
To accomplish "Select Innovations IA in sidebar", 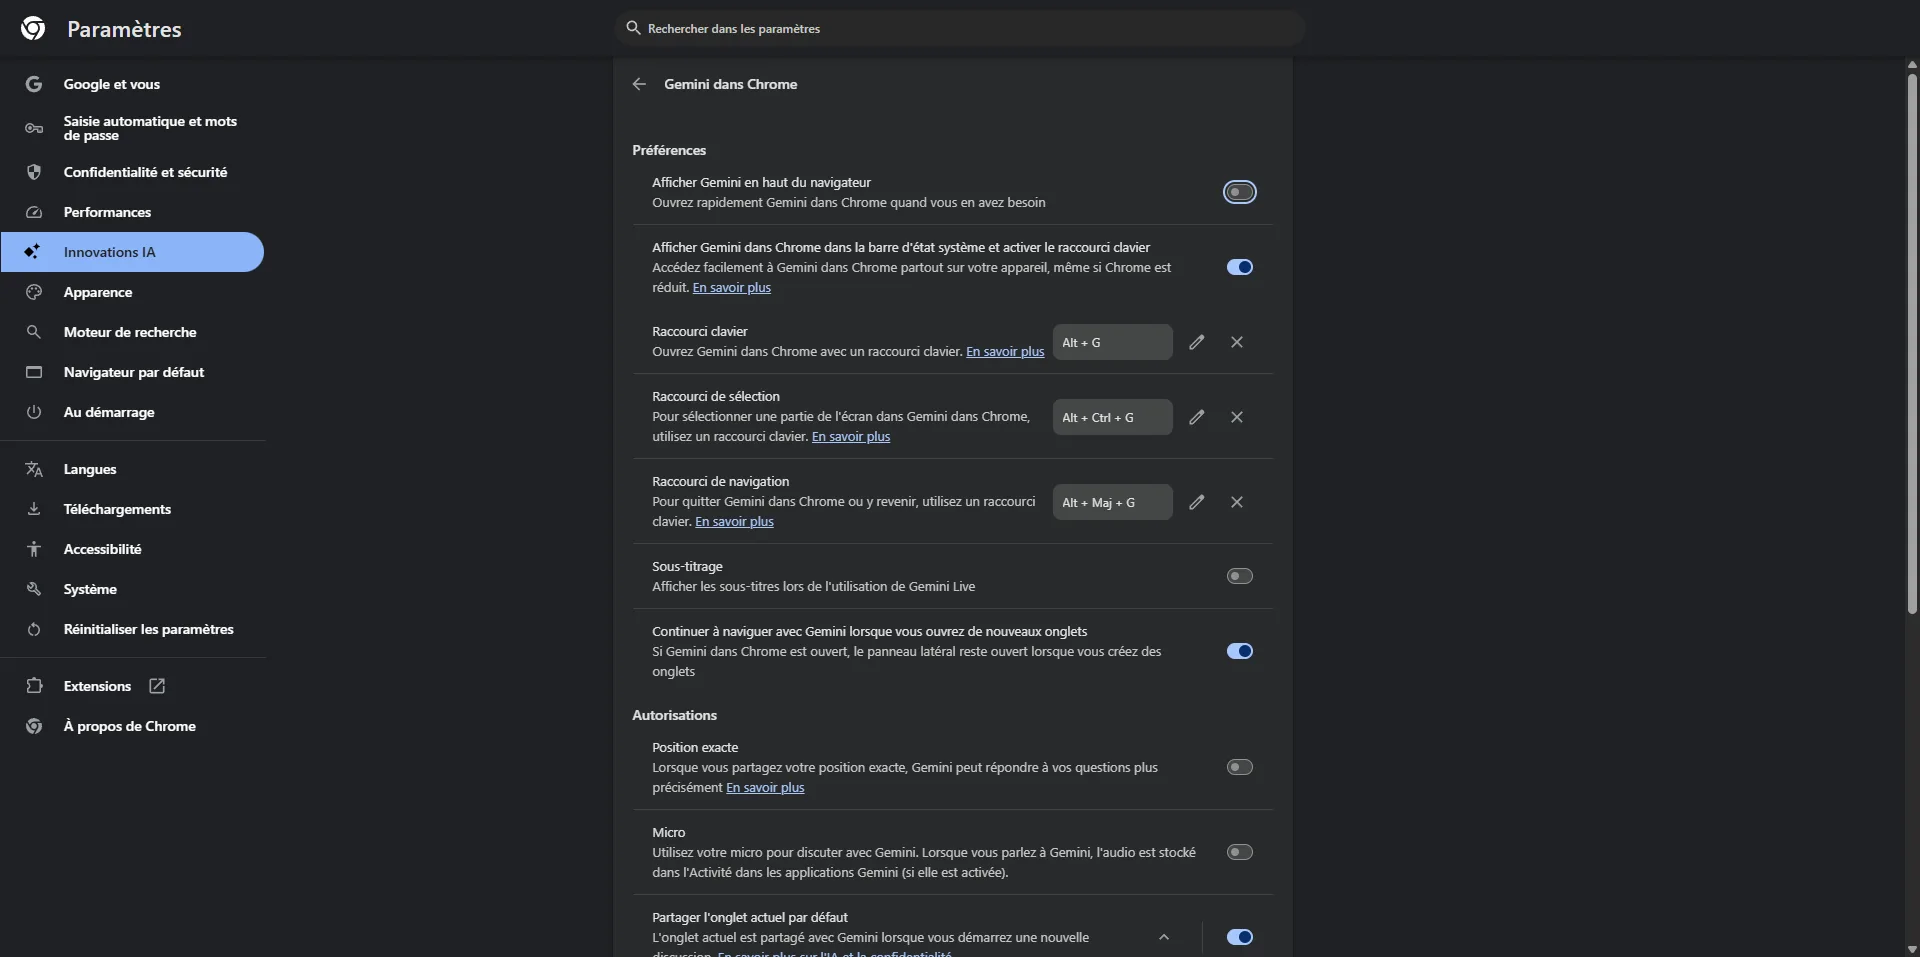I will [132, 252].
